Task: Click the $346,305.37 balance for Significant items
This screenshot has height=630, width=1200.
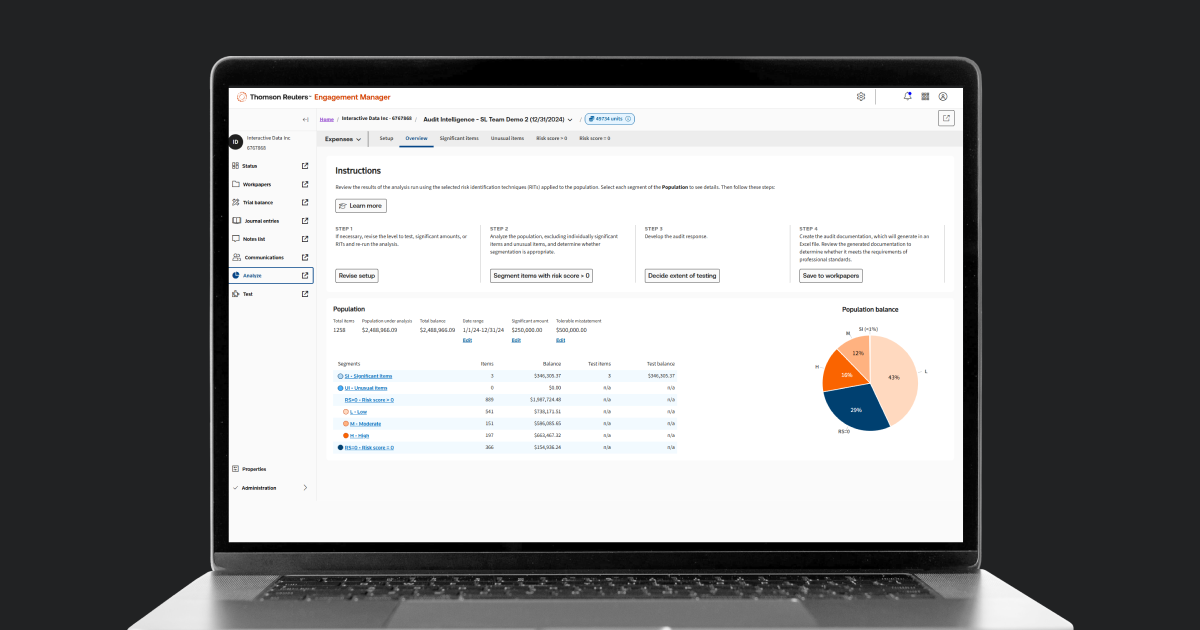Action: (546, 376)
